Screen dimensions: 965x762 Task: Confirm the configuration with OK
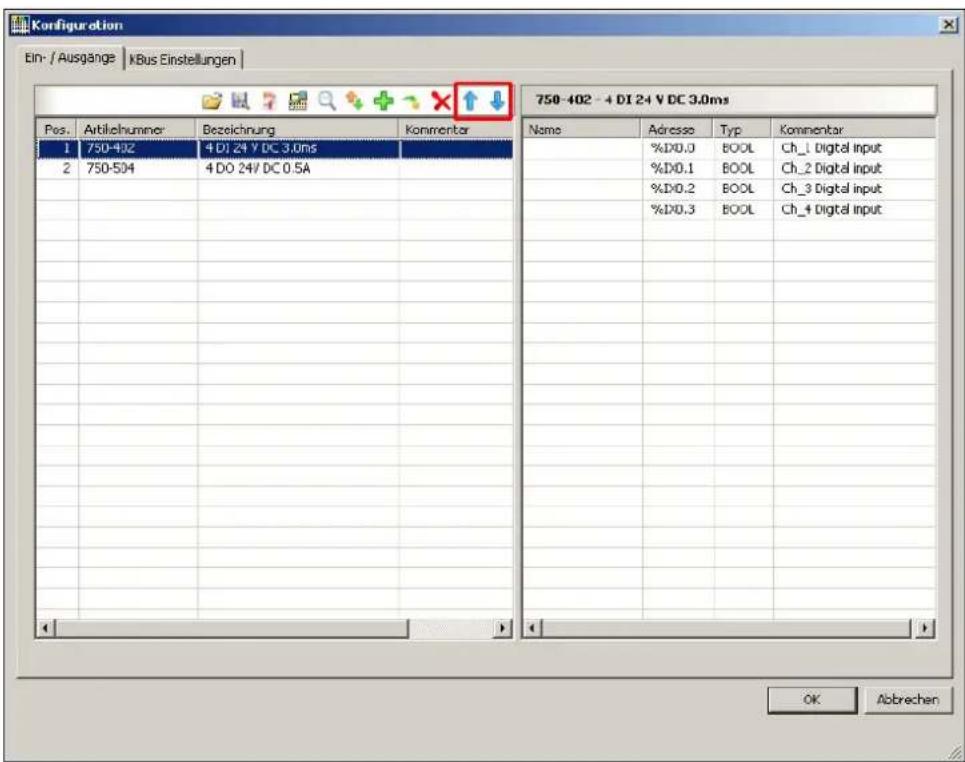(x=812, y=700)
